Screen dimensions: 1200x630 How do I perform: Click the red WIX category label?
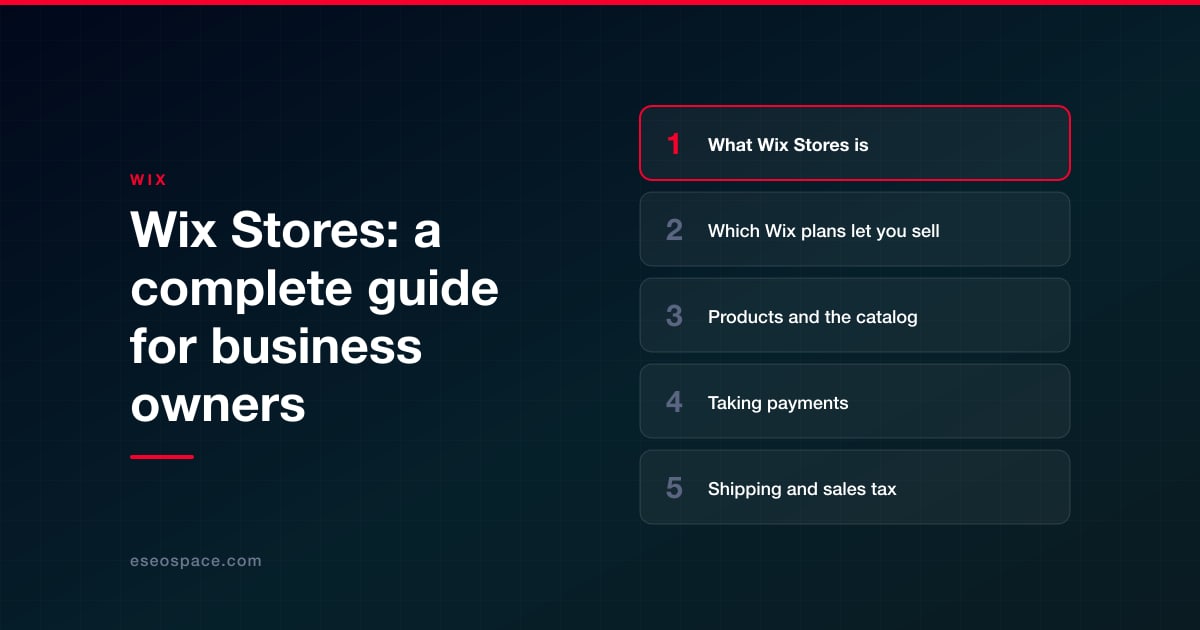pyautogui.click(x=148, y=180)
